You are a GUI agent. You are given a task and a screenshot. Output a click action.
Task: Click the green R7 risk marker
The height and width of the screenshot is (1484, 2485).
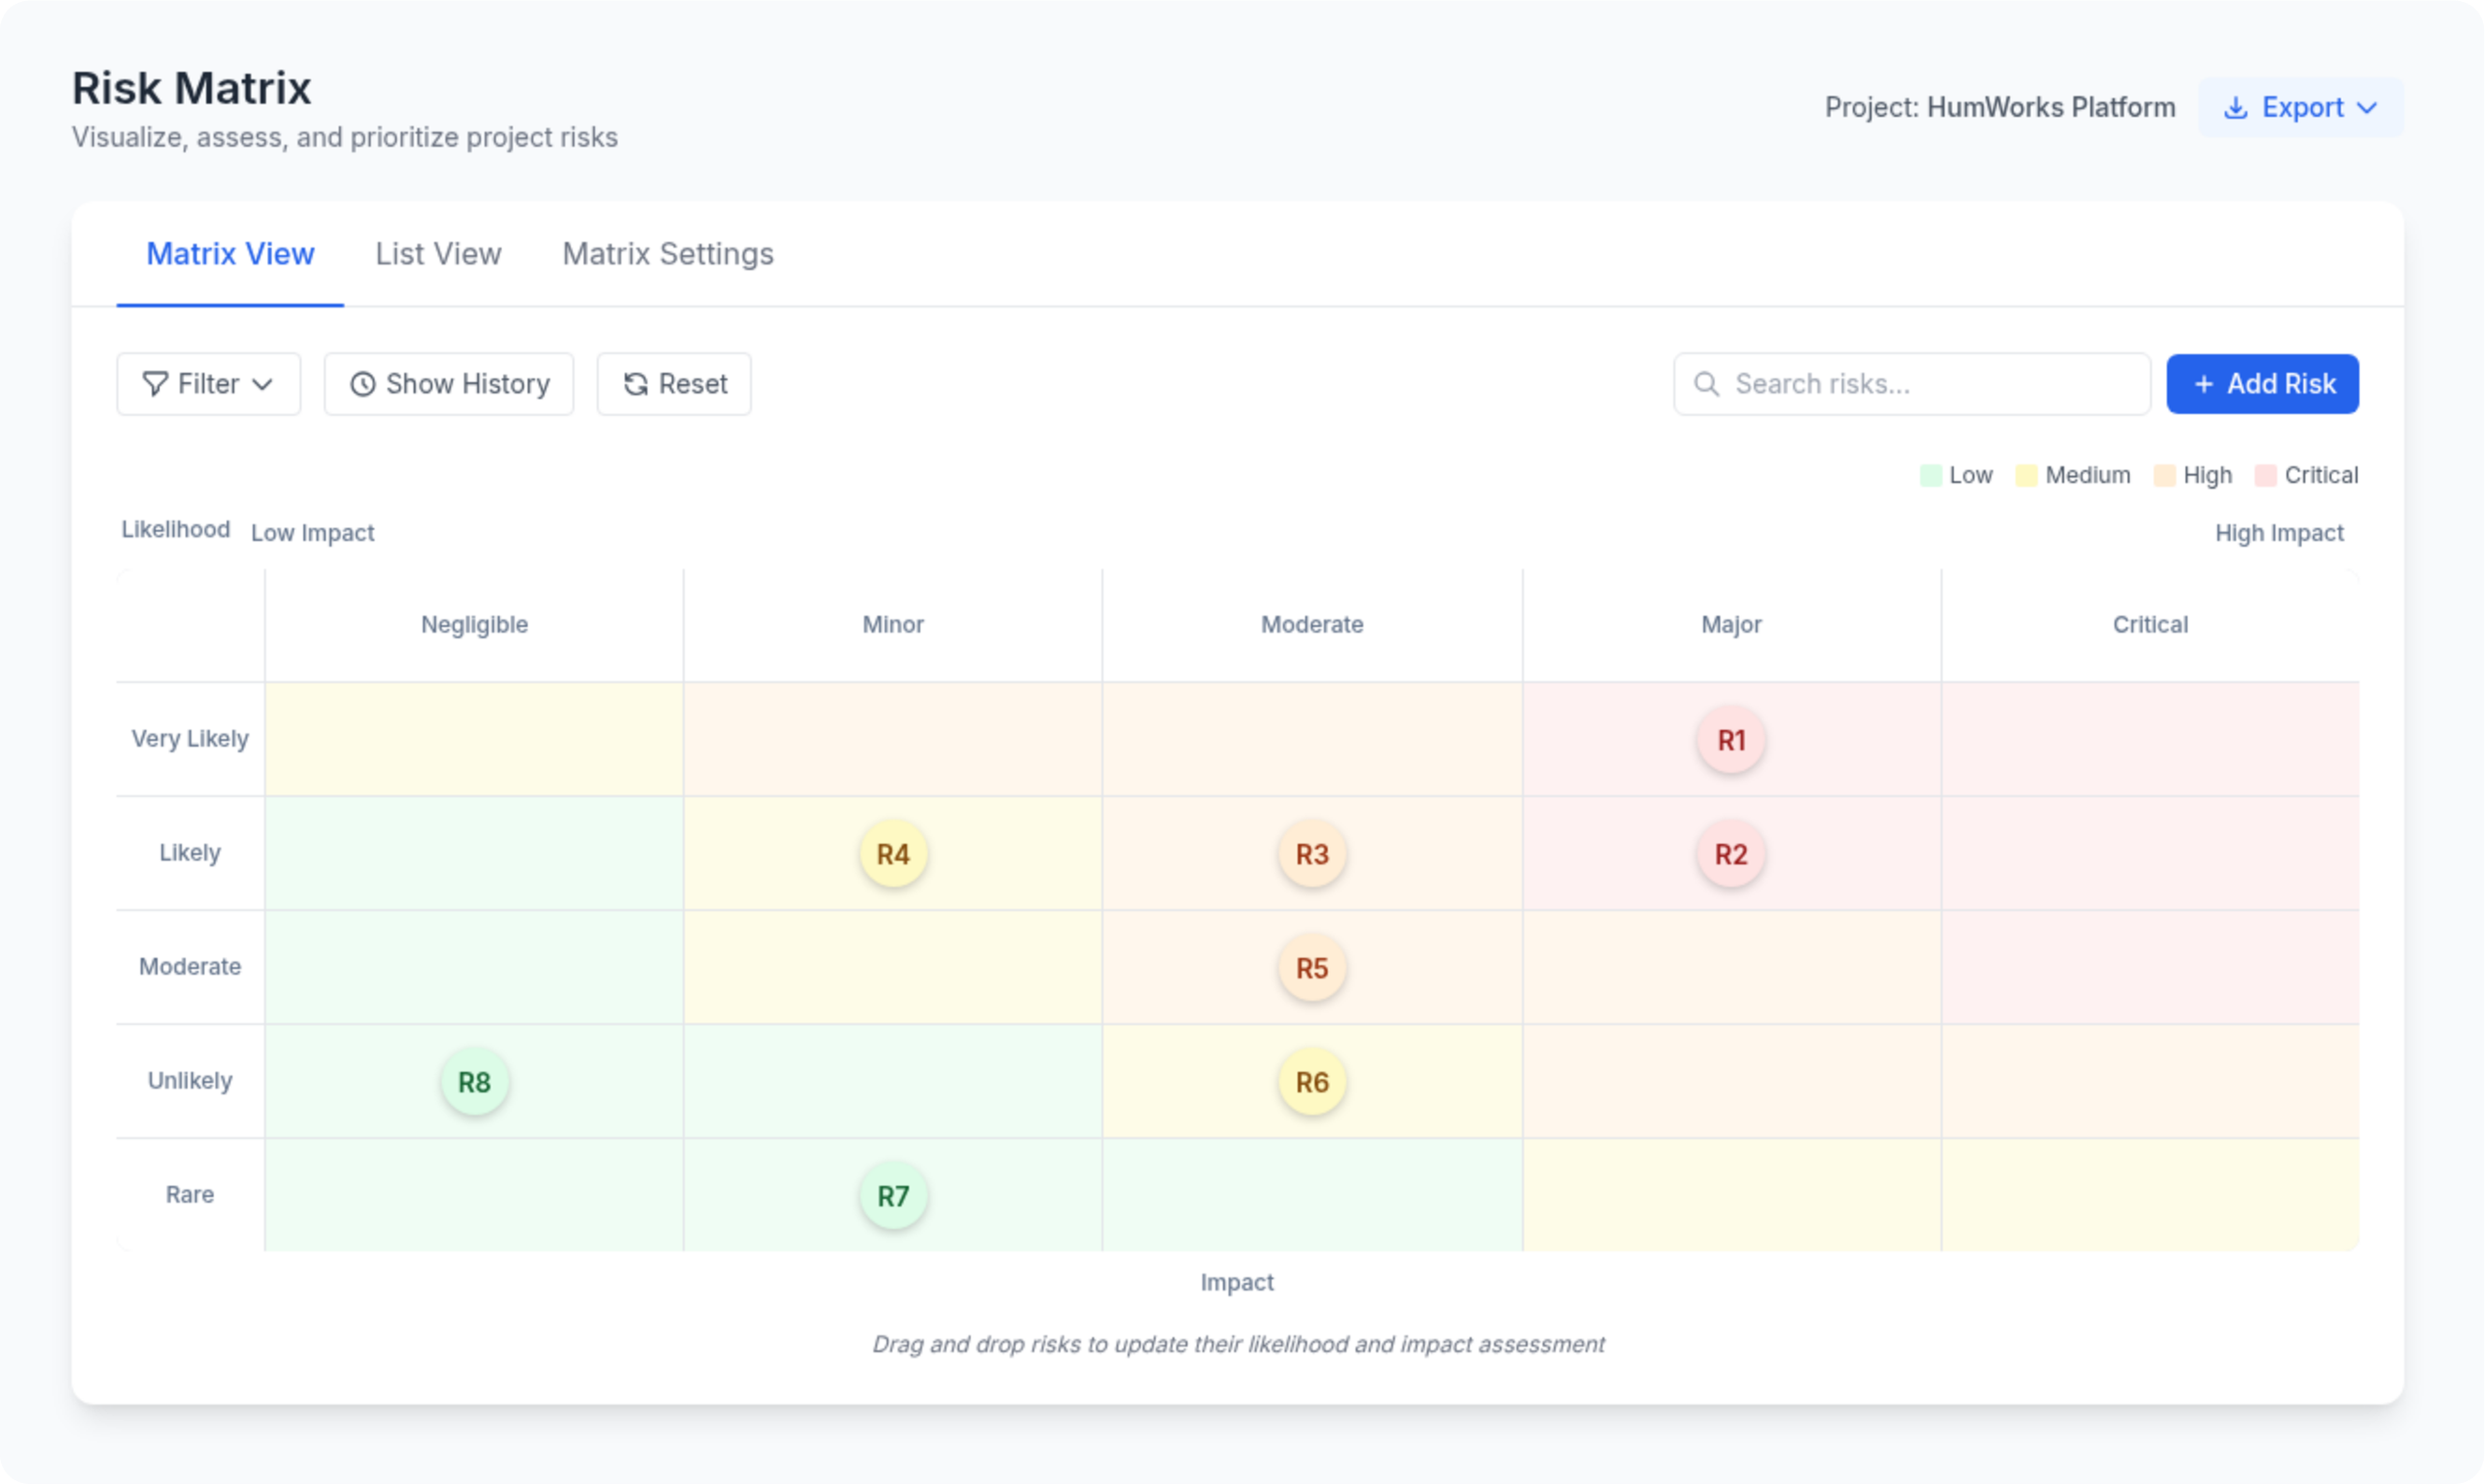[893, 1196]
